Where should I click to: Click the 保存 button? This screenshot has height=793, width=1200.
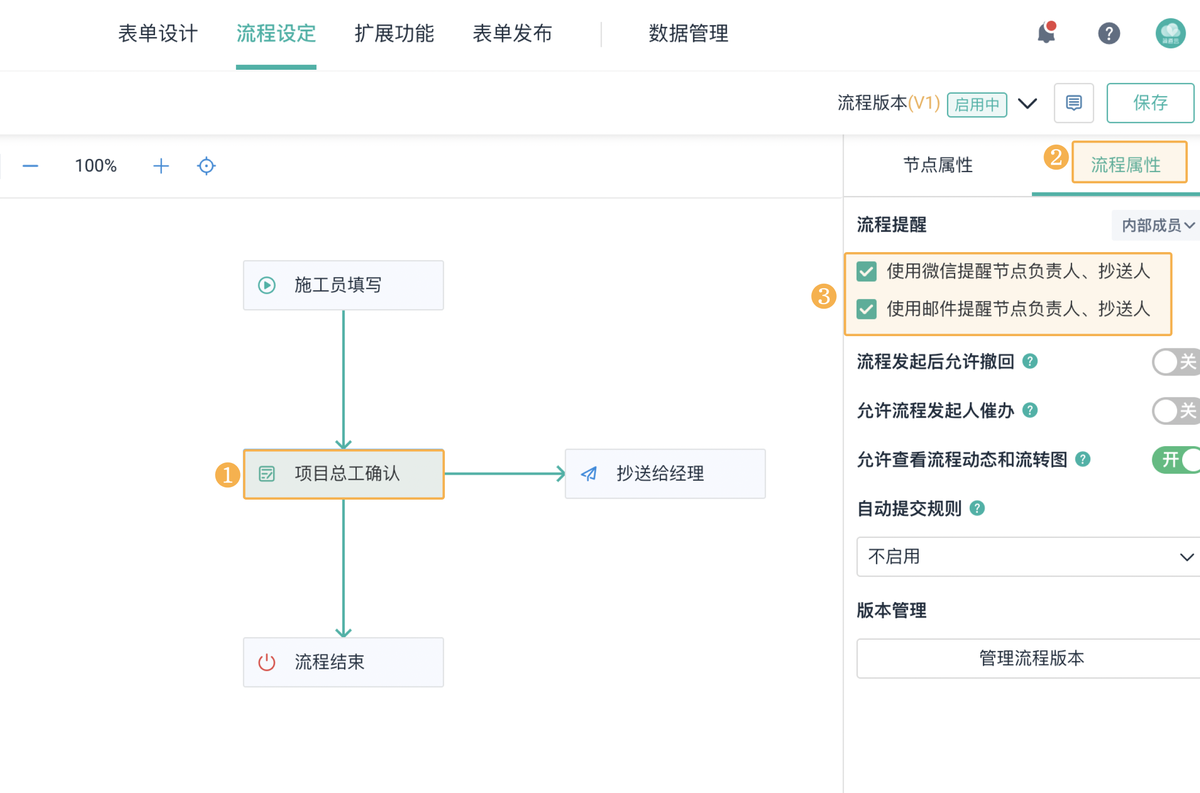1150,103
